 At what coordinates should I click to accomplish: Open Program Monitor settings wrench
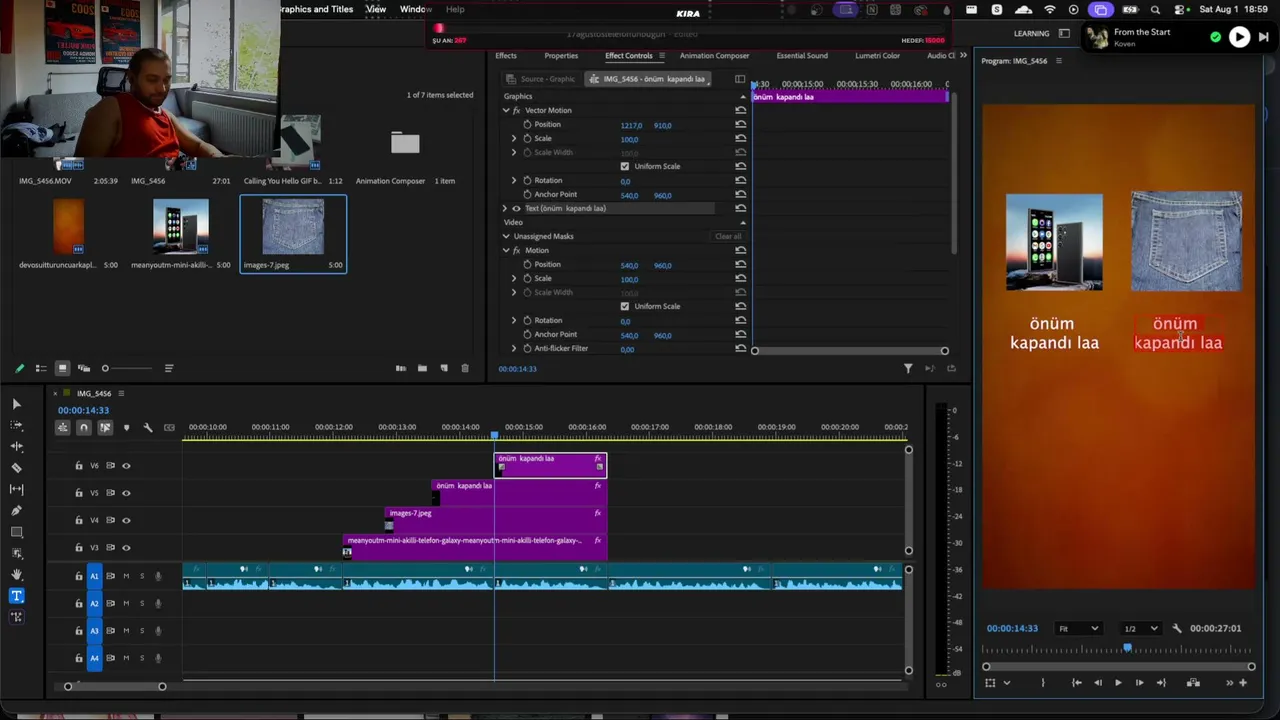1177,628
